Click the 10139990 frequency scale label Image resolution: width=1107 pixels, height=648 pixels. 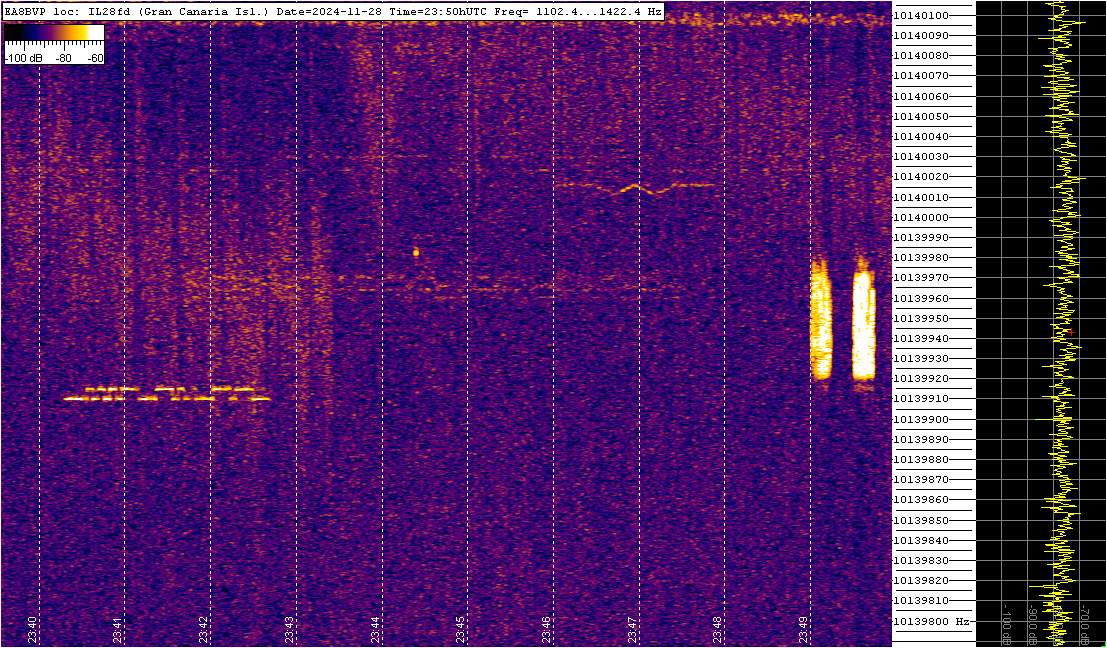click(921, 237)
